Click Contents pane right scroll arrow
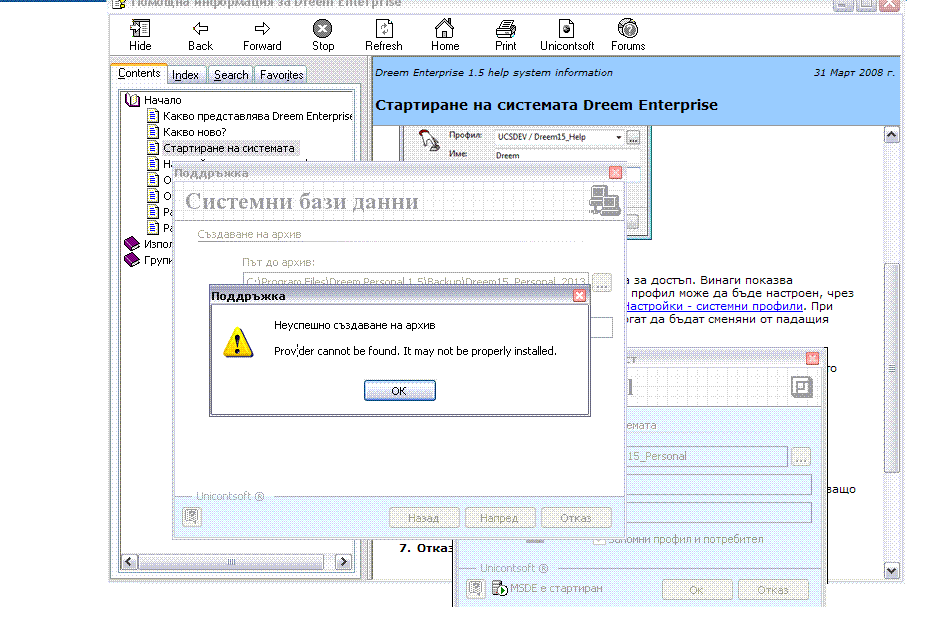This screenshot has height=640, width=944. [x=343, y=562]
